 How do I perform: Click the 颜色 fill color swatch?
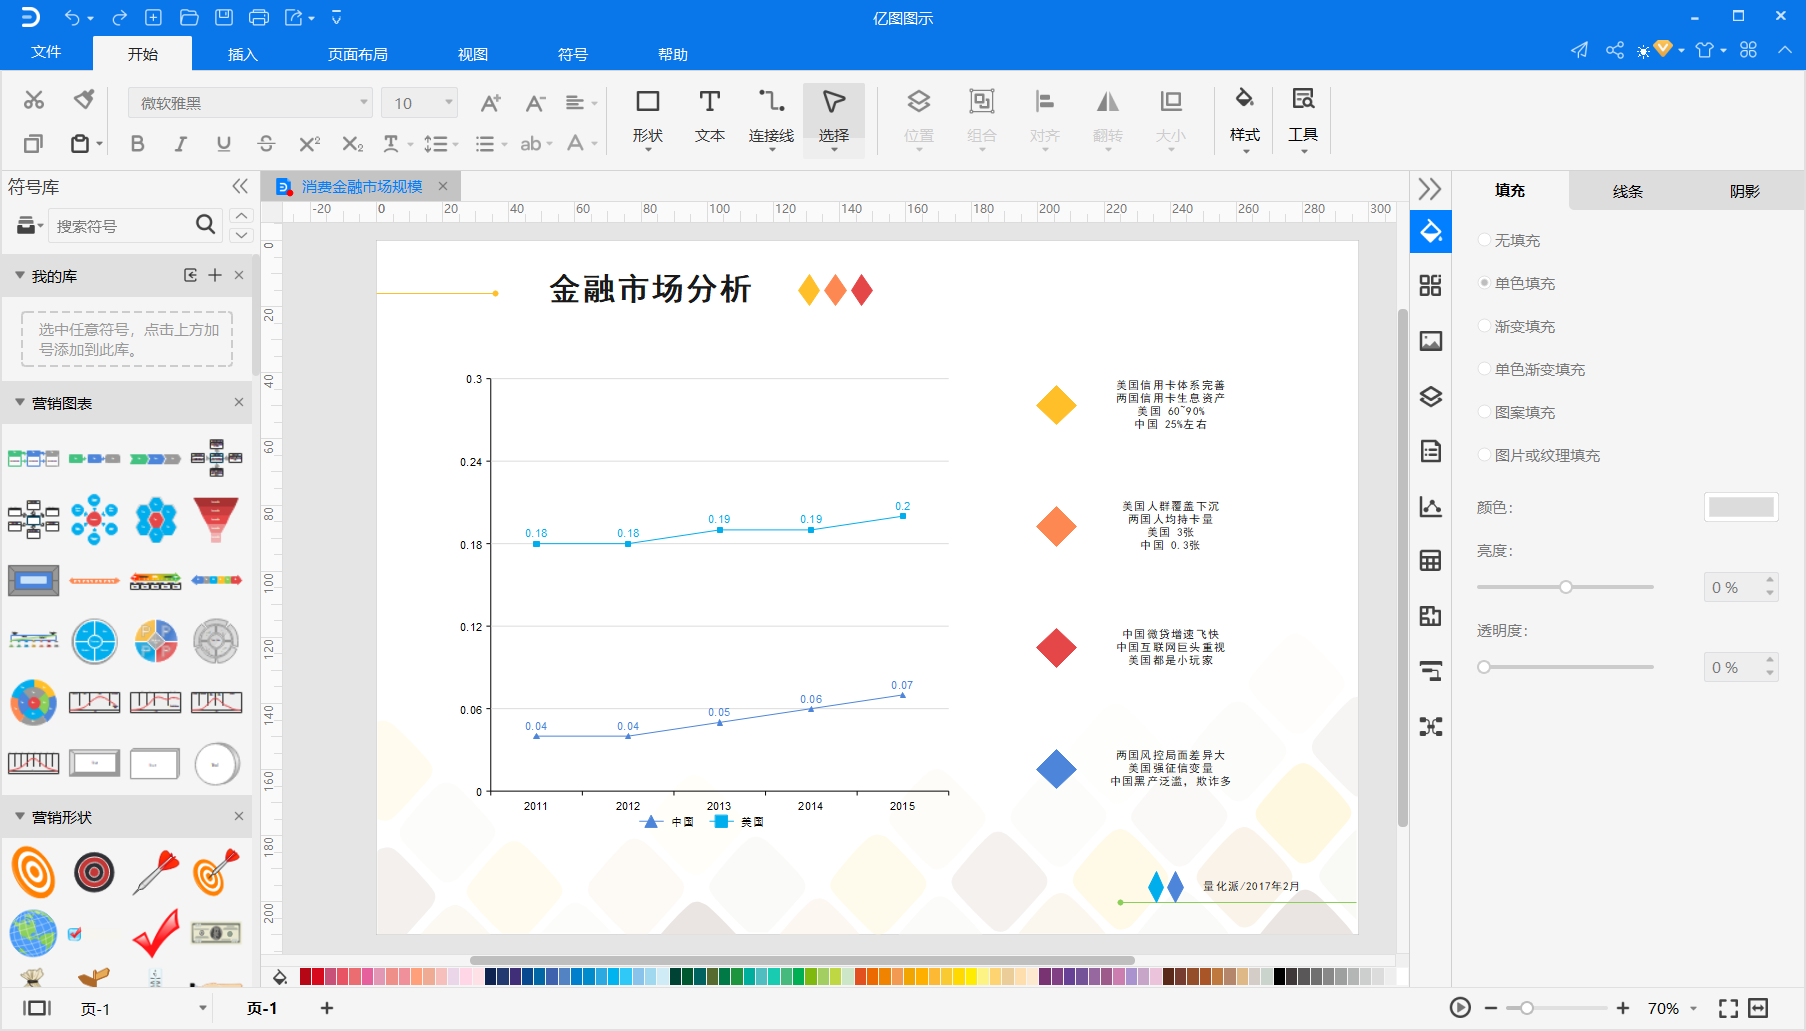[1741, 507]
